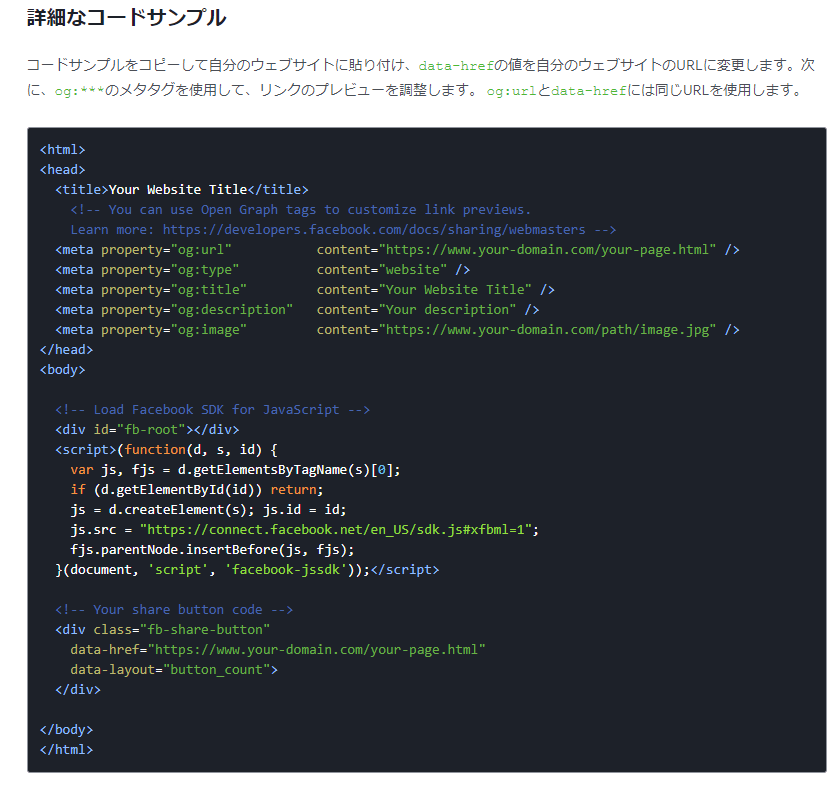Screen dimensions: 840x786
Task: Click inline og:url code in the description paragraph
Action: 511,91
